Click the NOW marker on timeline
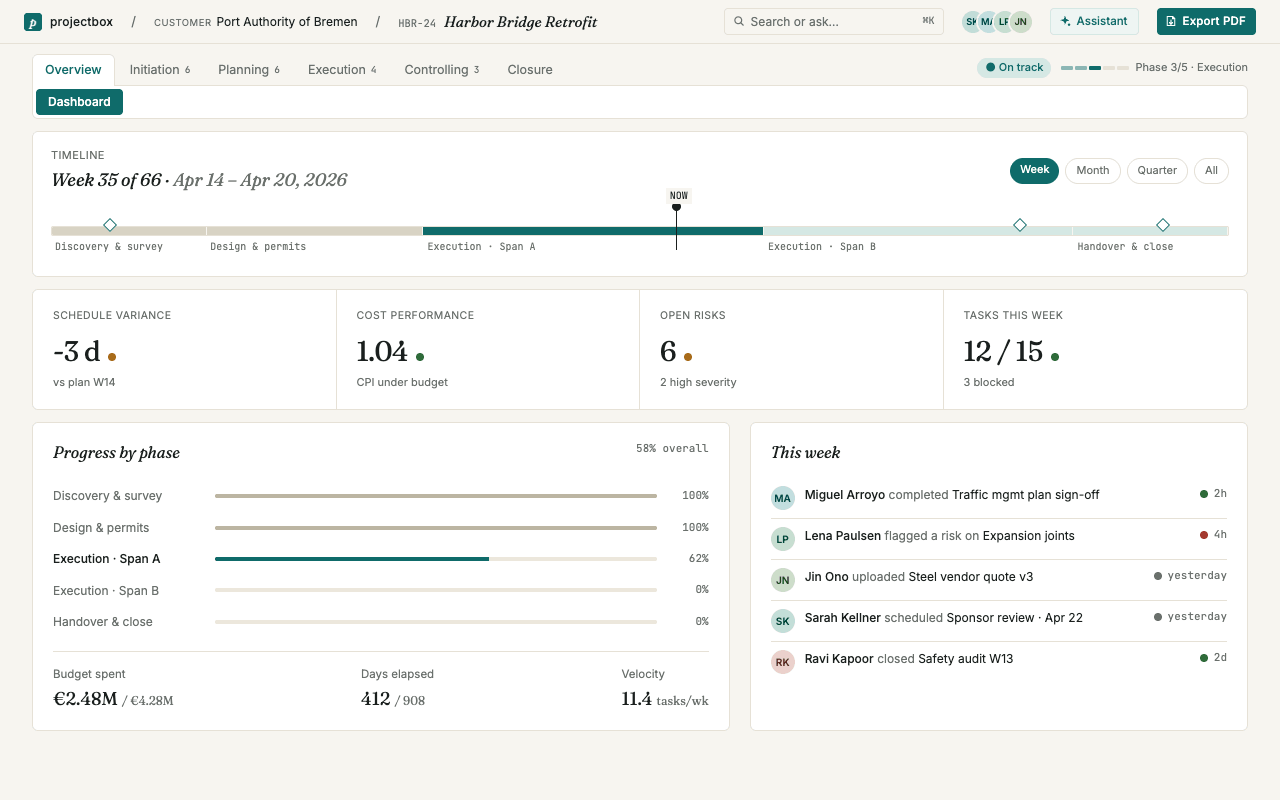1280x800 pixels. 679,196
